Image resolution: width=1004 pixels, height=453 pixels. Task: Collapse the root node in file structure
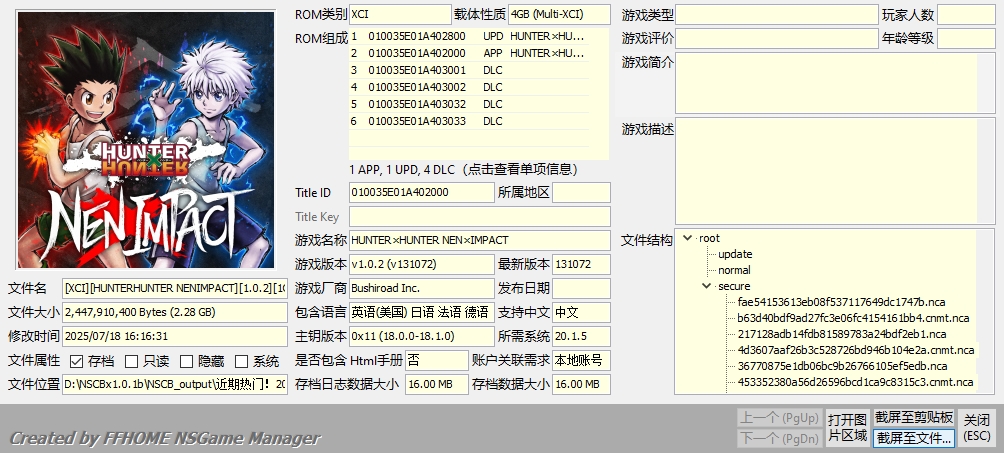coord(688,238)
